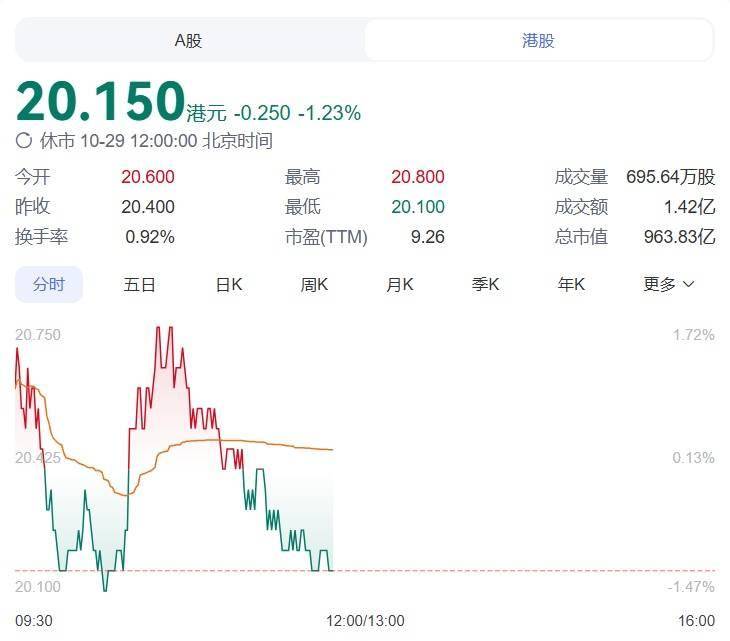This screenshot has height=641, width=730.
Task: Click the 市盈(TTM) label
Action: [x=327, y=237]
